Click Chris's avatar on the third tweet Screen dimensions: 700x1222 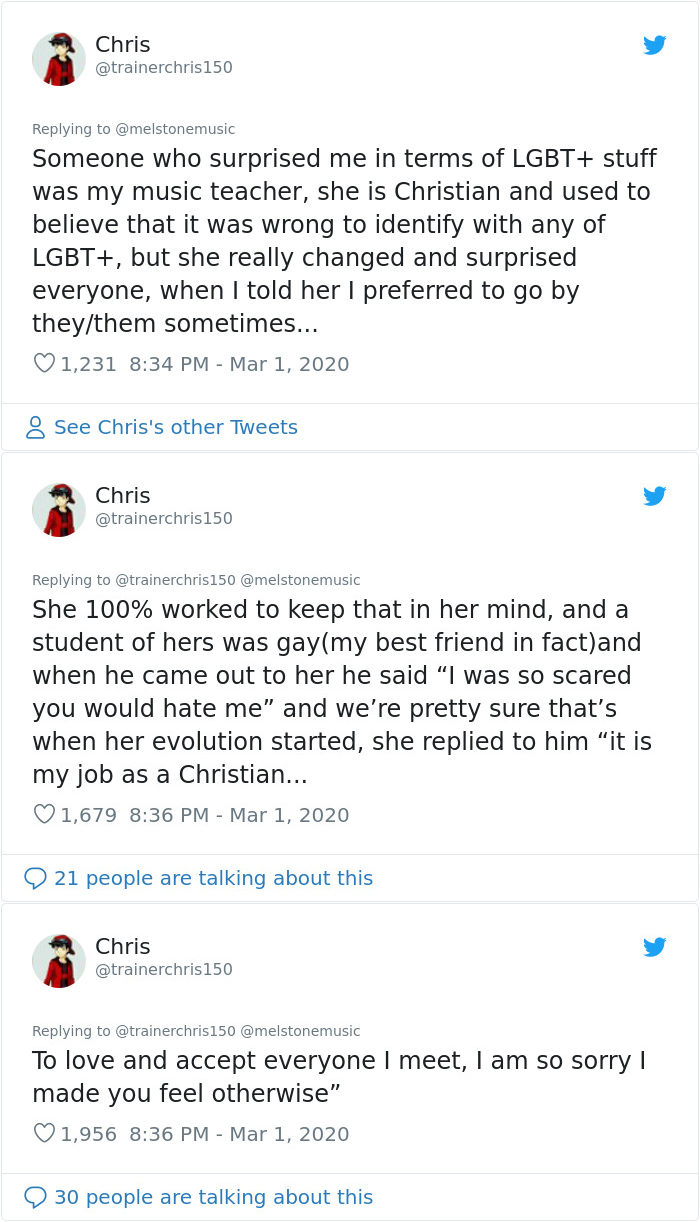[59, 959]
